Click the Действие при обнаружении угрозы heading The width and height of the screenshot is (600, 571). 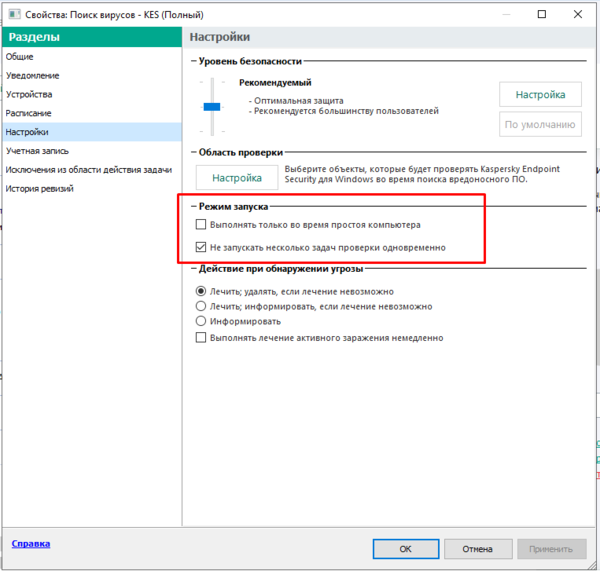pos(280,269)
